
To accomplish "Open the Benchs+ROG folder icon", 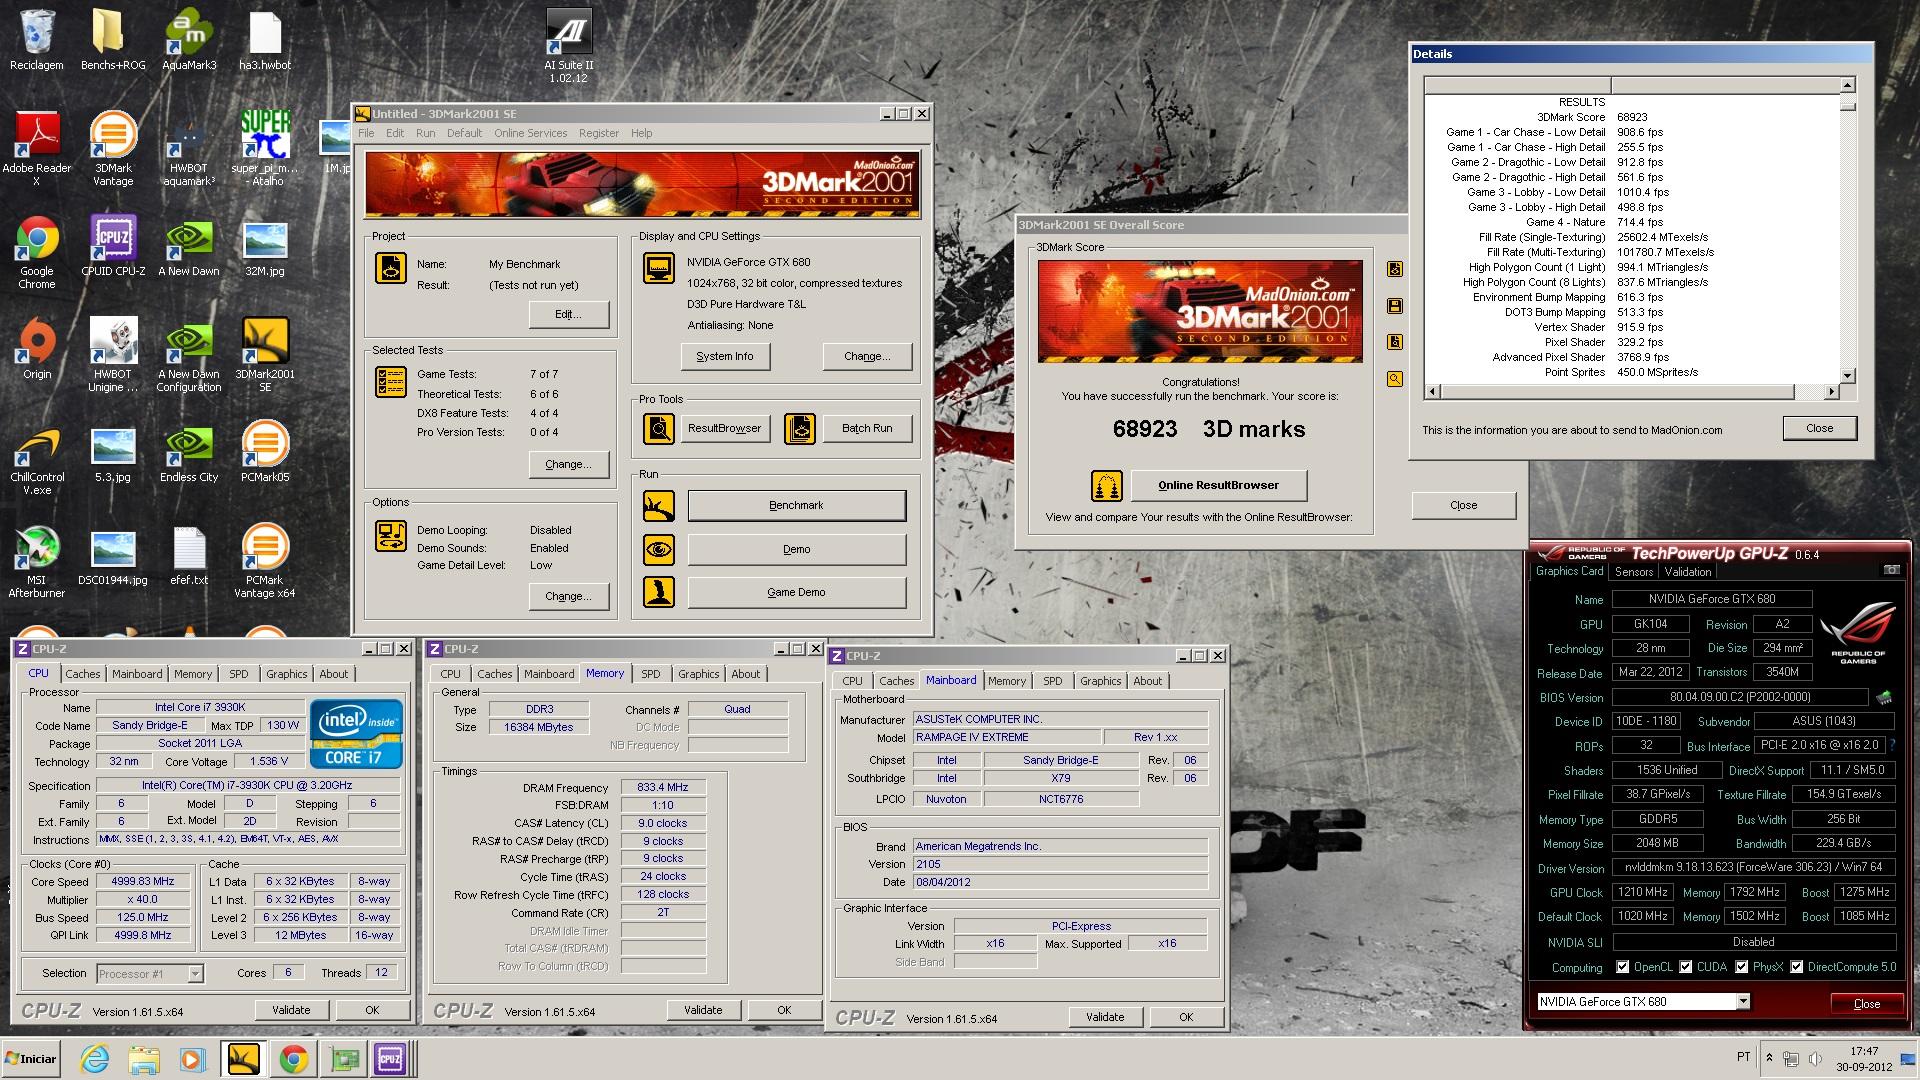I will click(113, 40).
